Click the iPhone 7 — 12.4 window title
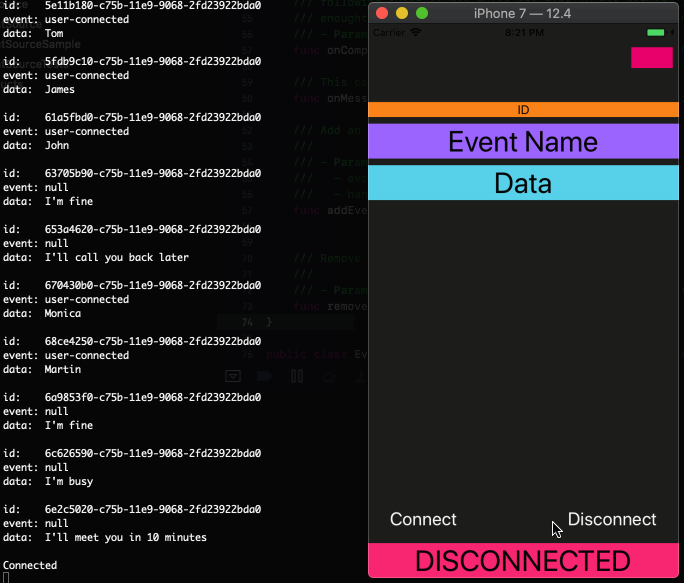 (x=522, y=14)
